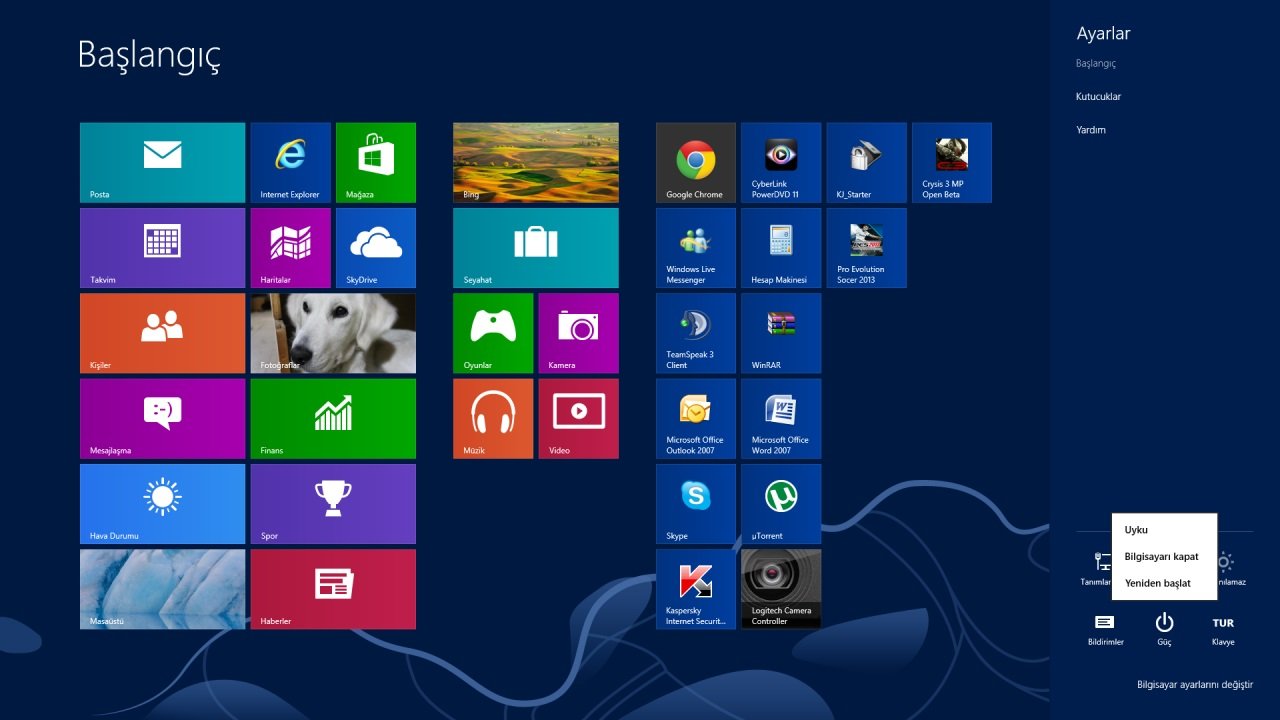
Task: Open Kutucuklar tile settings
Action: (1098, 97)
